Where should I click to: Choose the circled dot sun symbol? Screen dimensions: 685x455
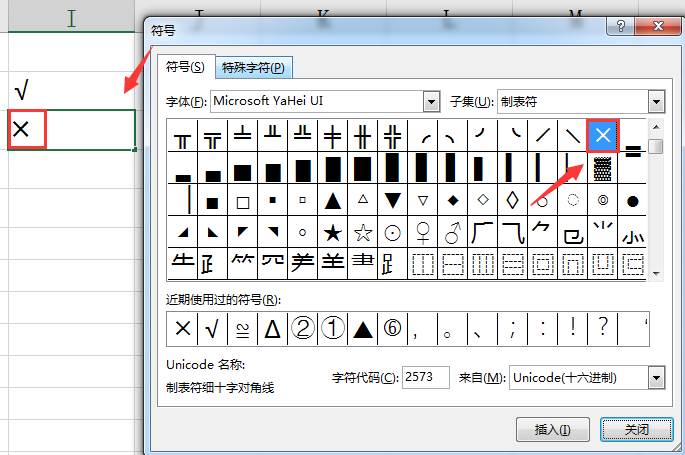pyautogui.click(x=392, y=233)
